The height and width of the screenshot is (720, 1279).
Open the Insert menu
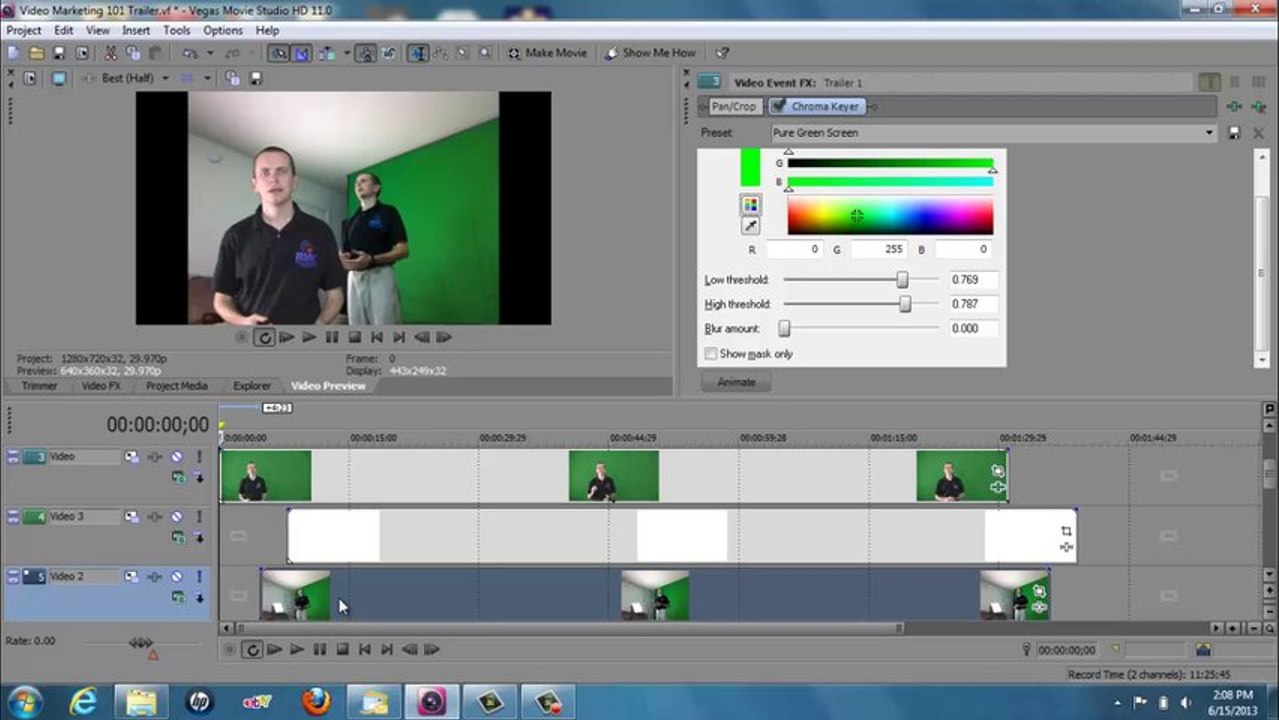coord(136,31)
